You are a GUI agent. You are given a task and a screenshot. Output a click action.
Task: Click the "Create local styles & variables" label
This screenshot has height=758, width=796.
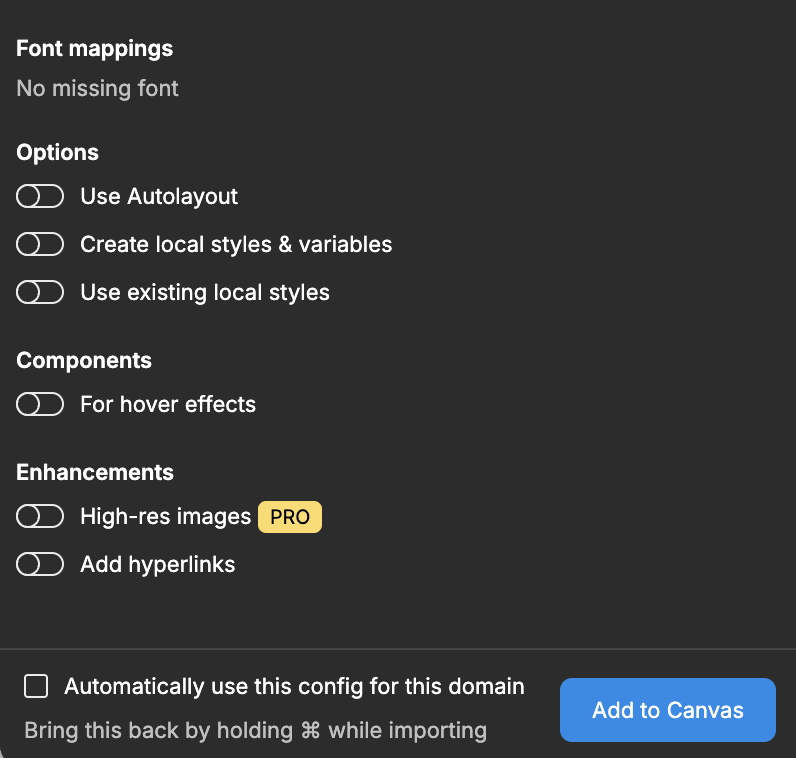click(236, 244)
